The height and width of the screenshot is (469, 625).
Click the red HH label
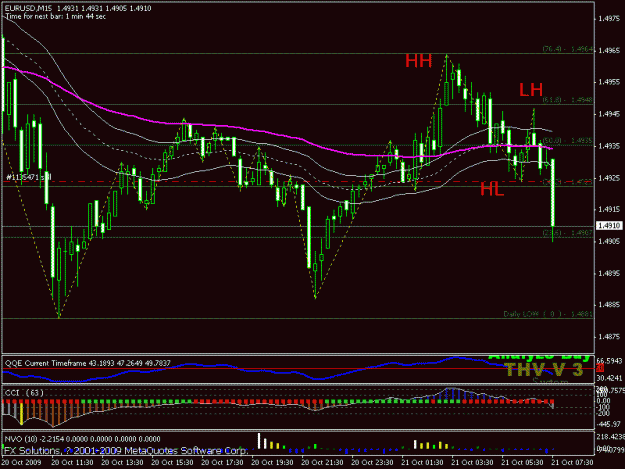[419, 61]
